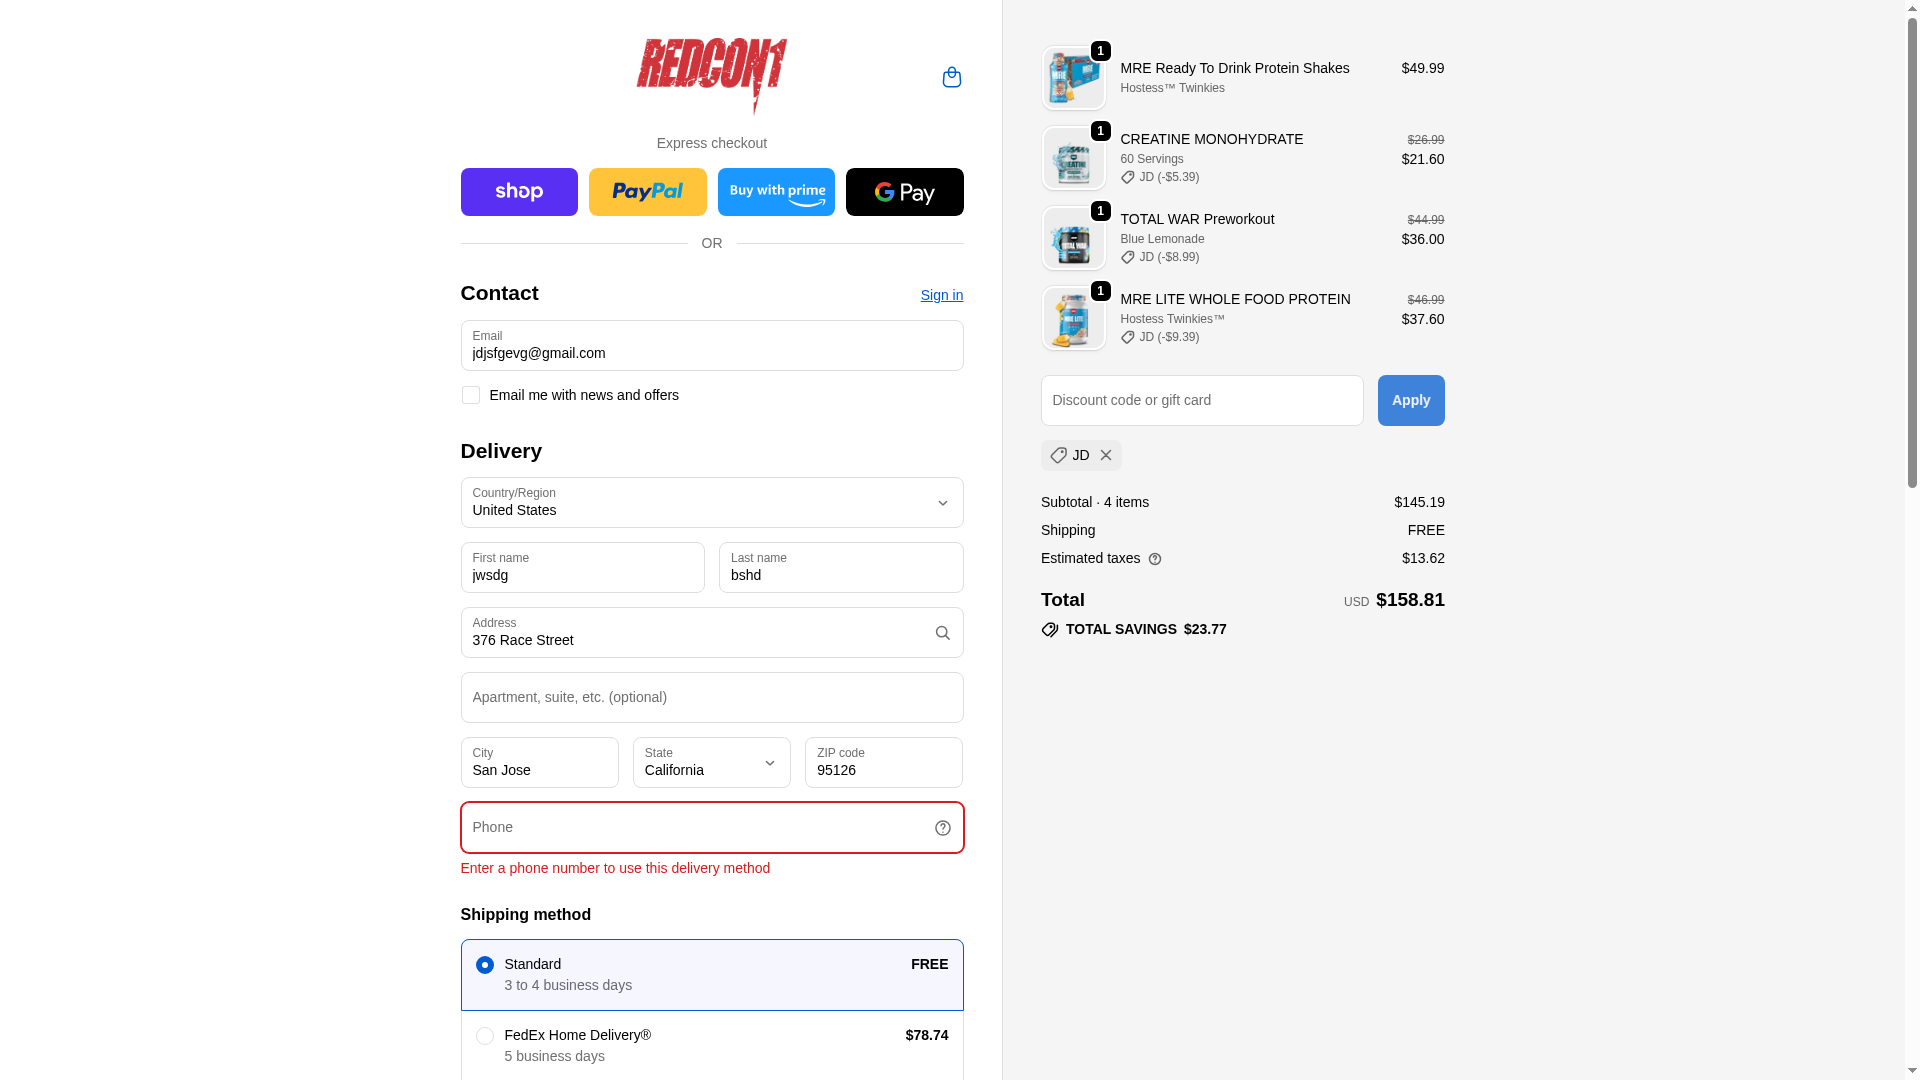Remove the JD discount code tag

click(1106, 455)
